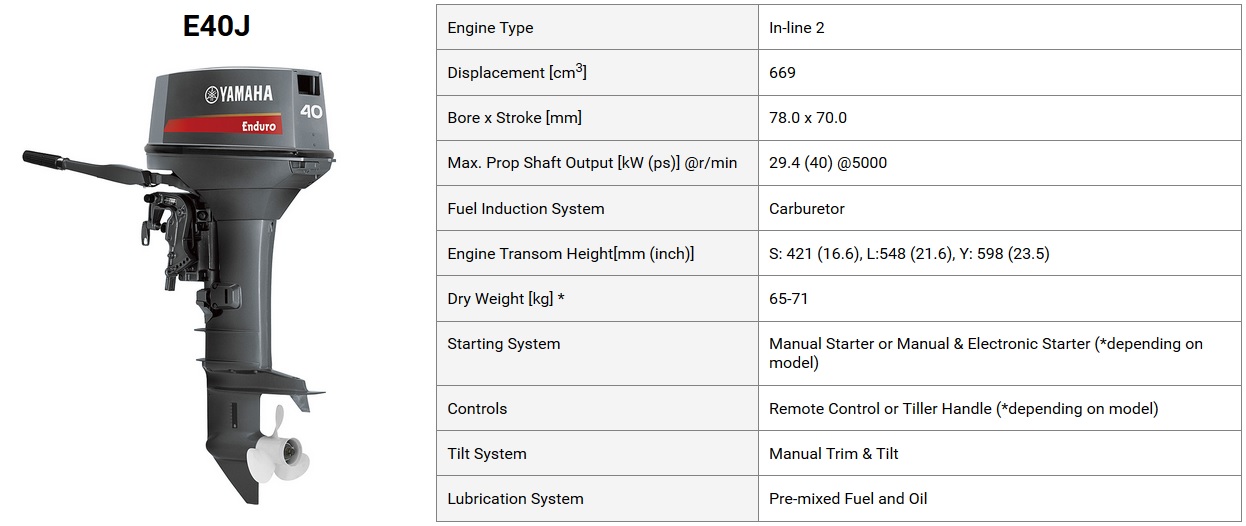The image size is (1246, 526).
Task: Select the Starting System label cell
Action: click(597, 353)
